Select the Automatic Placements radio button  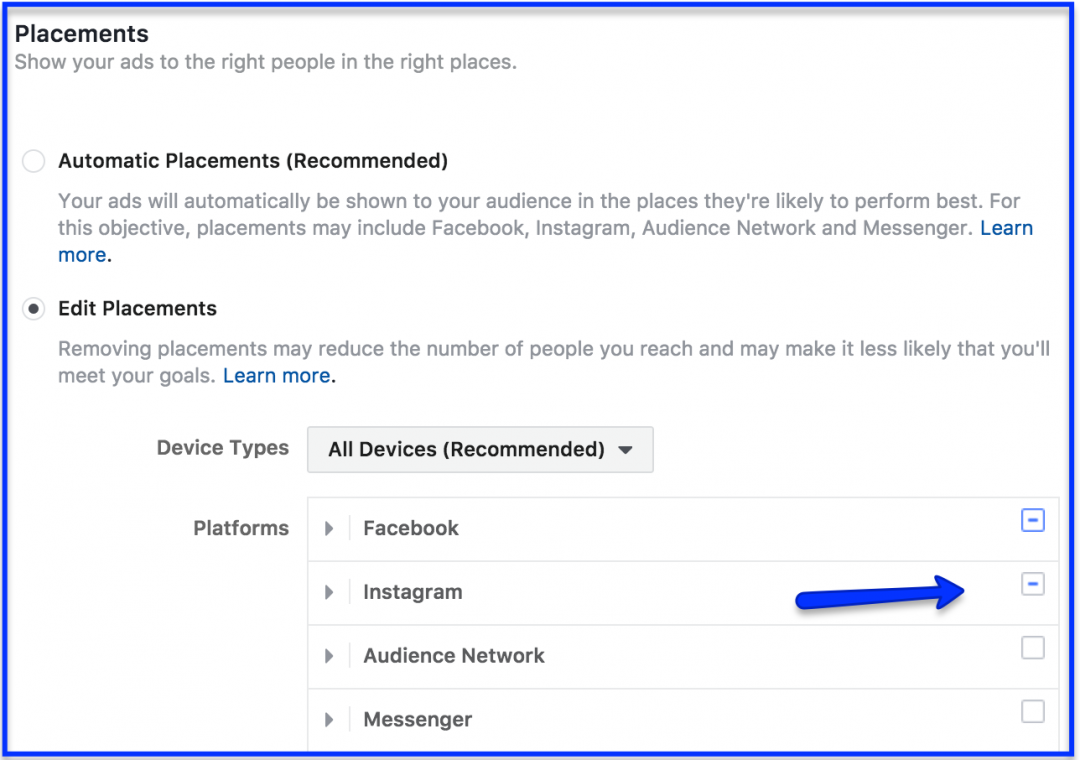click(x=33, y=161)
